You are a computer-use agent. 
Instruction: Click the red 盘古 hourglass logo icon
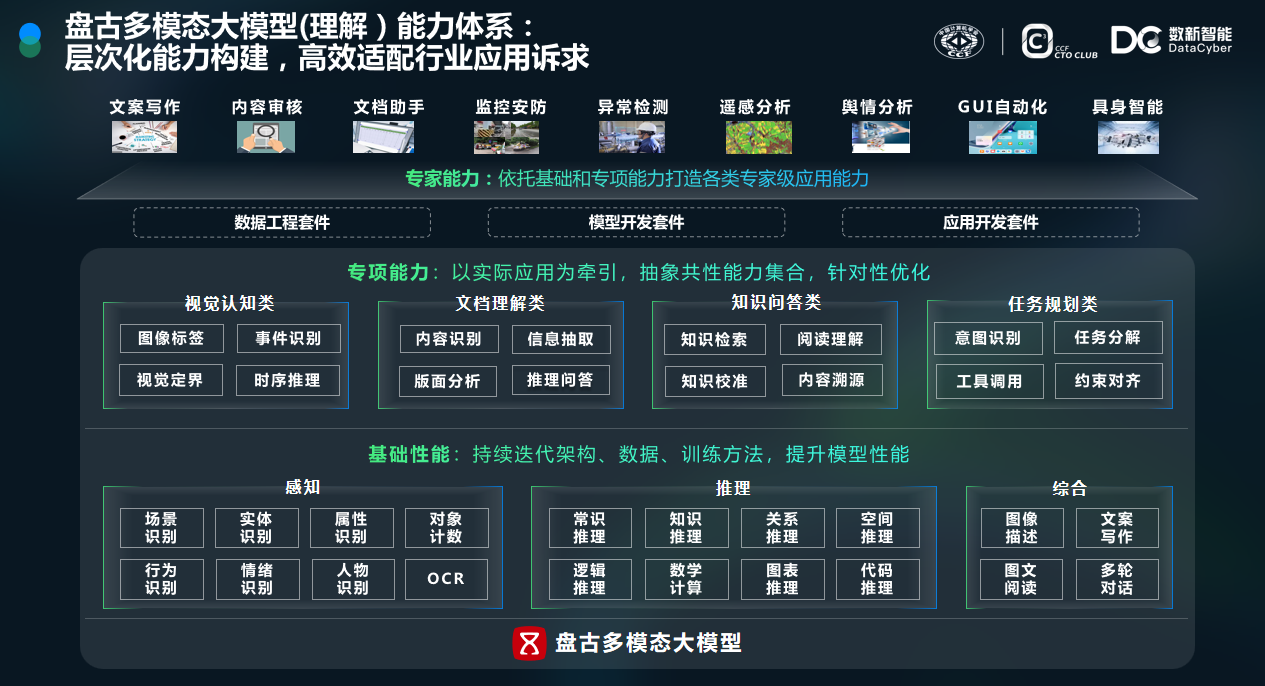coord(529,643)
